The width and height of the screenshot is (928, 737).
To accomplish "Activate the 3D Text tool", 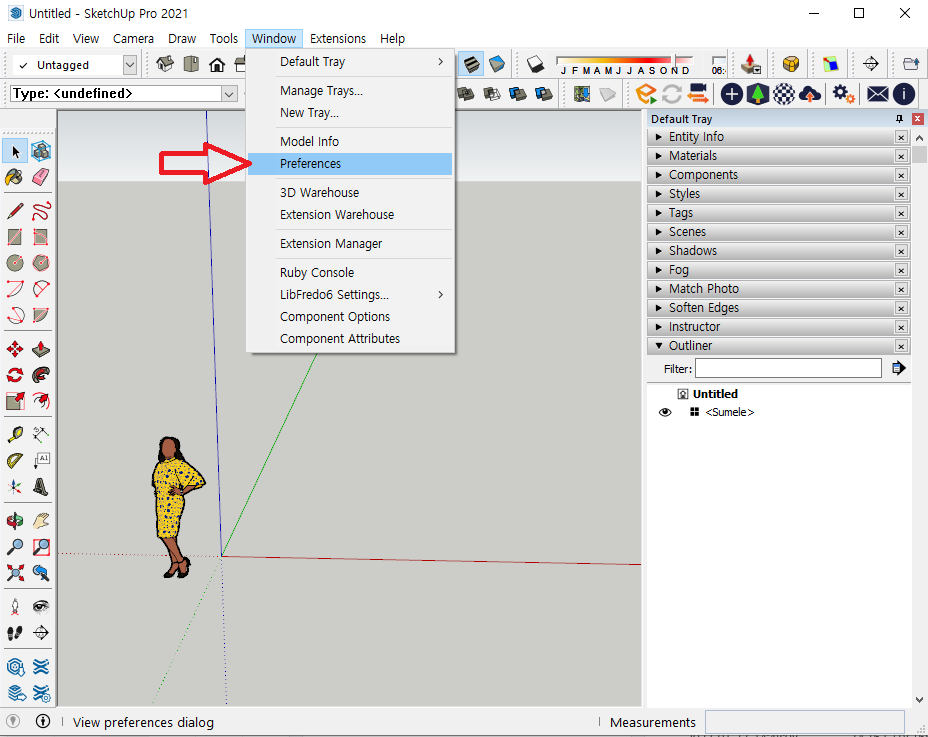I will click(41, 487).
